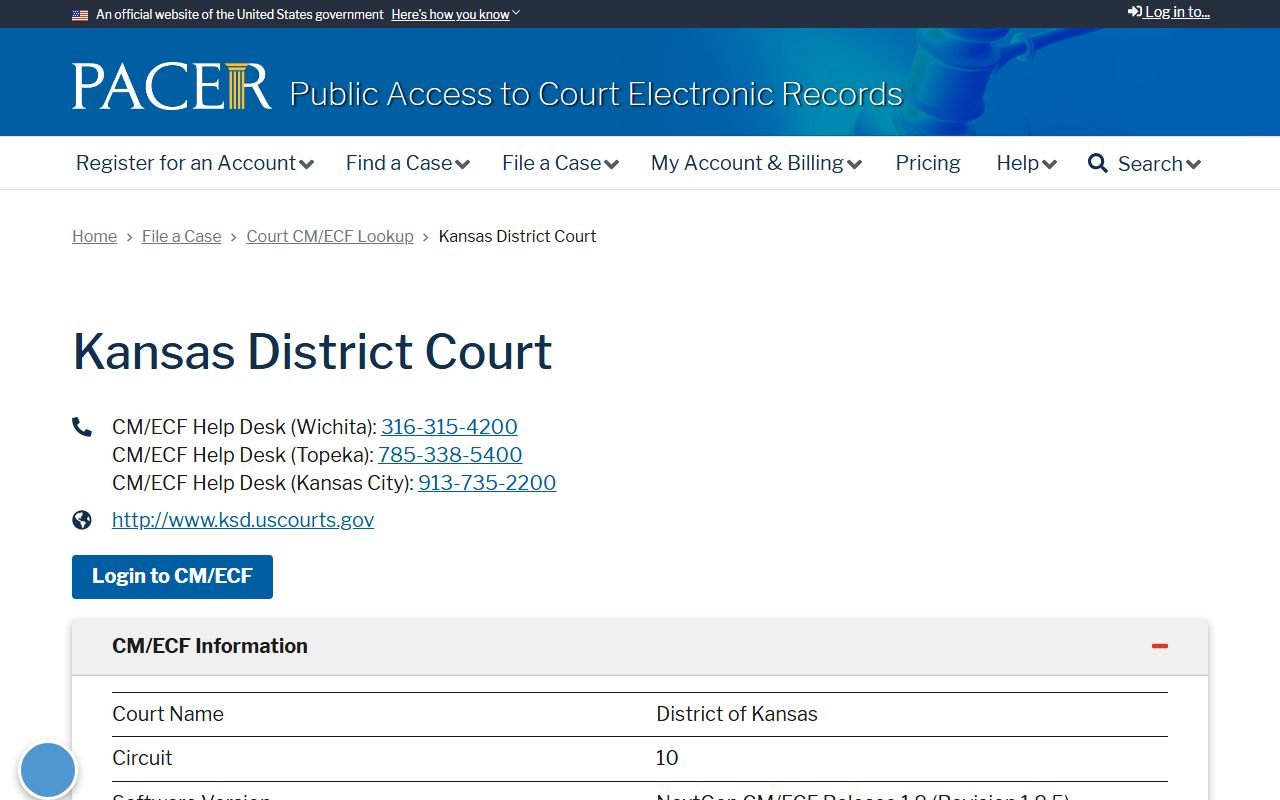The image size is (1280, 800).
Task: Click the US flag icon
Action: click(x=80, y=15)
